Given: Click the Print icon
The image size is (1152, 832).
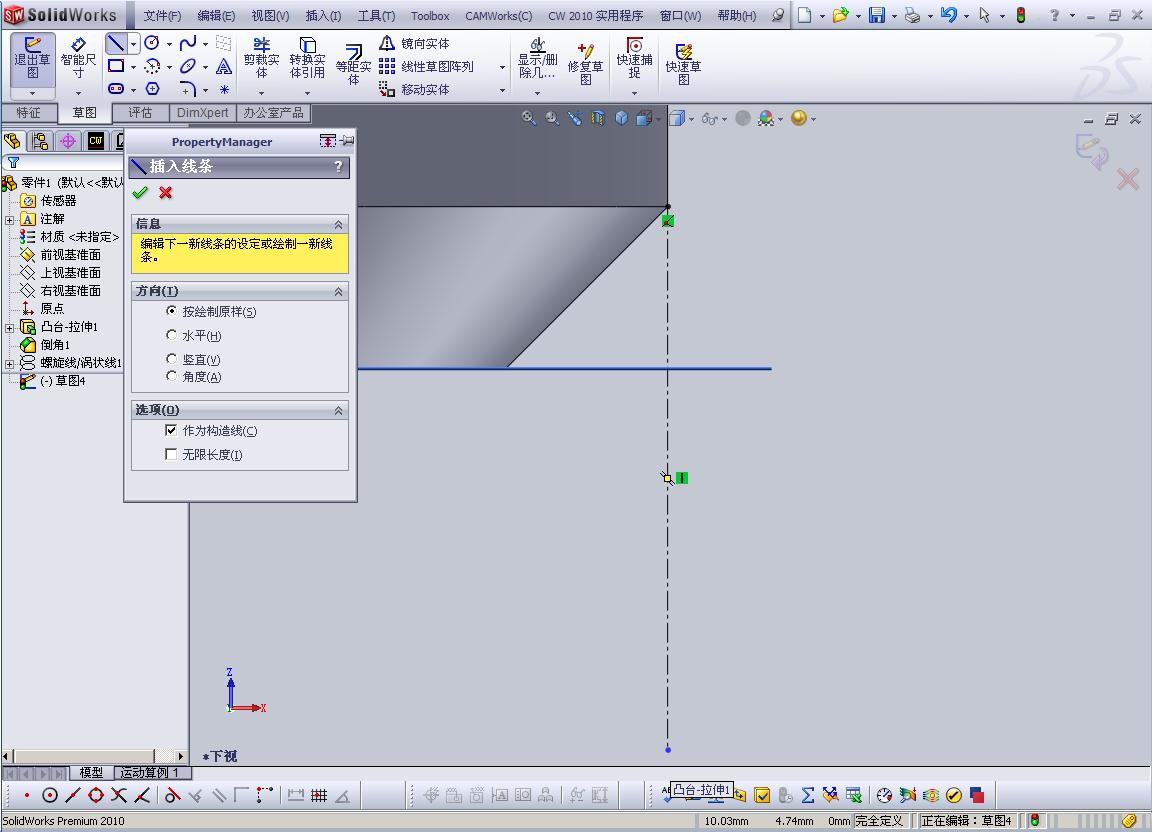Looking at the screenshot, I should coord(912,15).
